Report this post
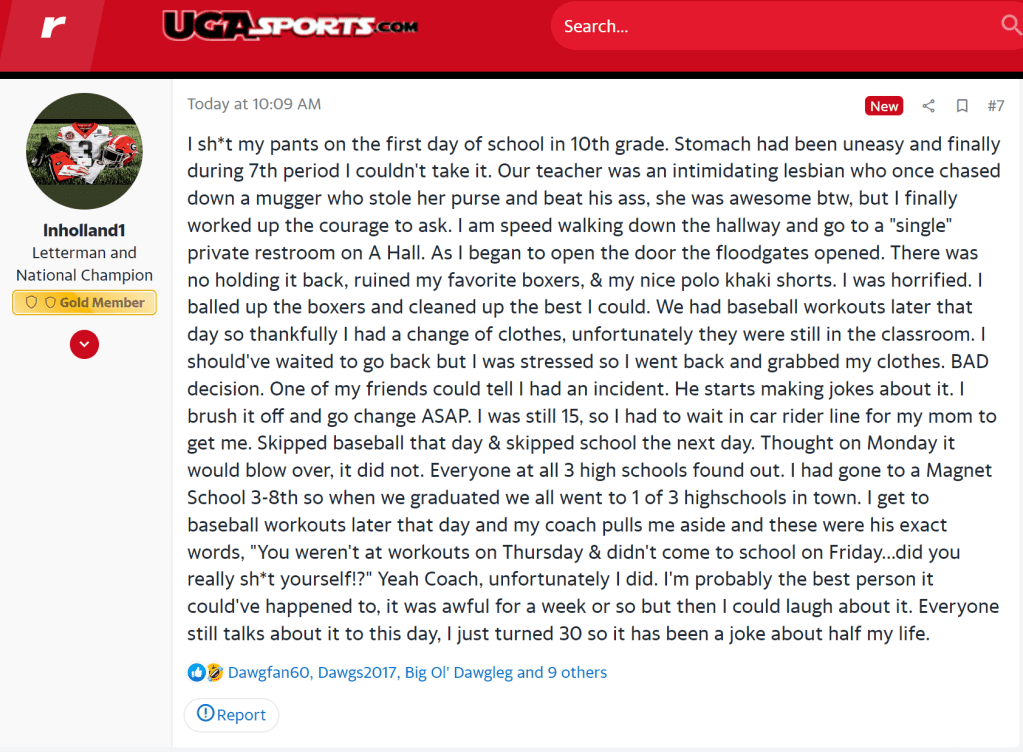 click(x=231, y=714)
